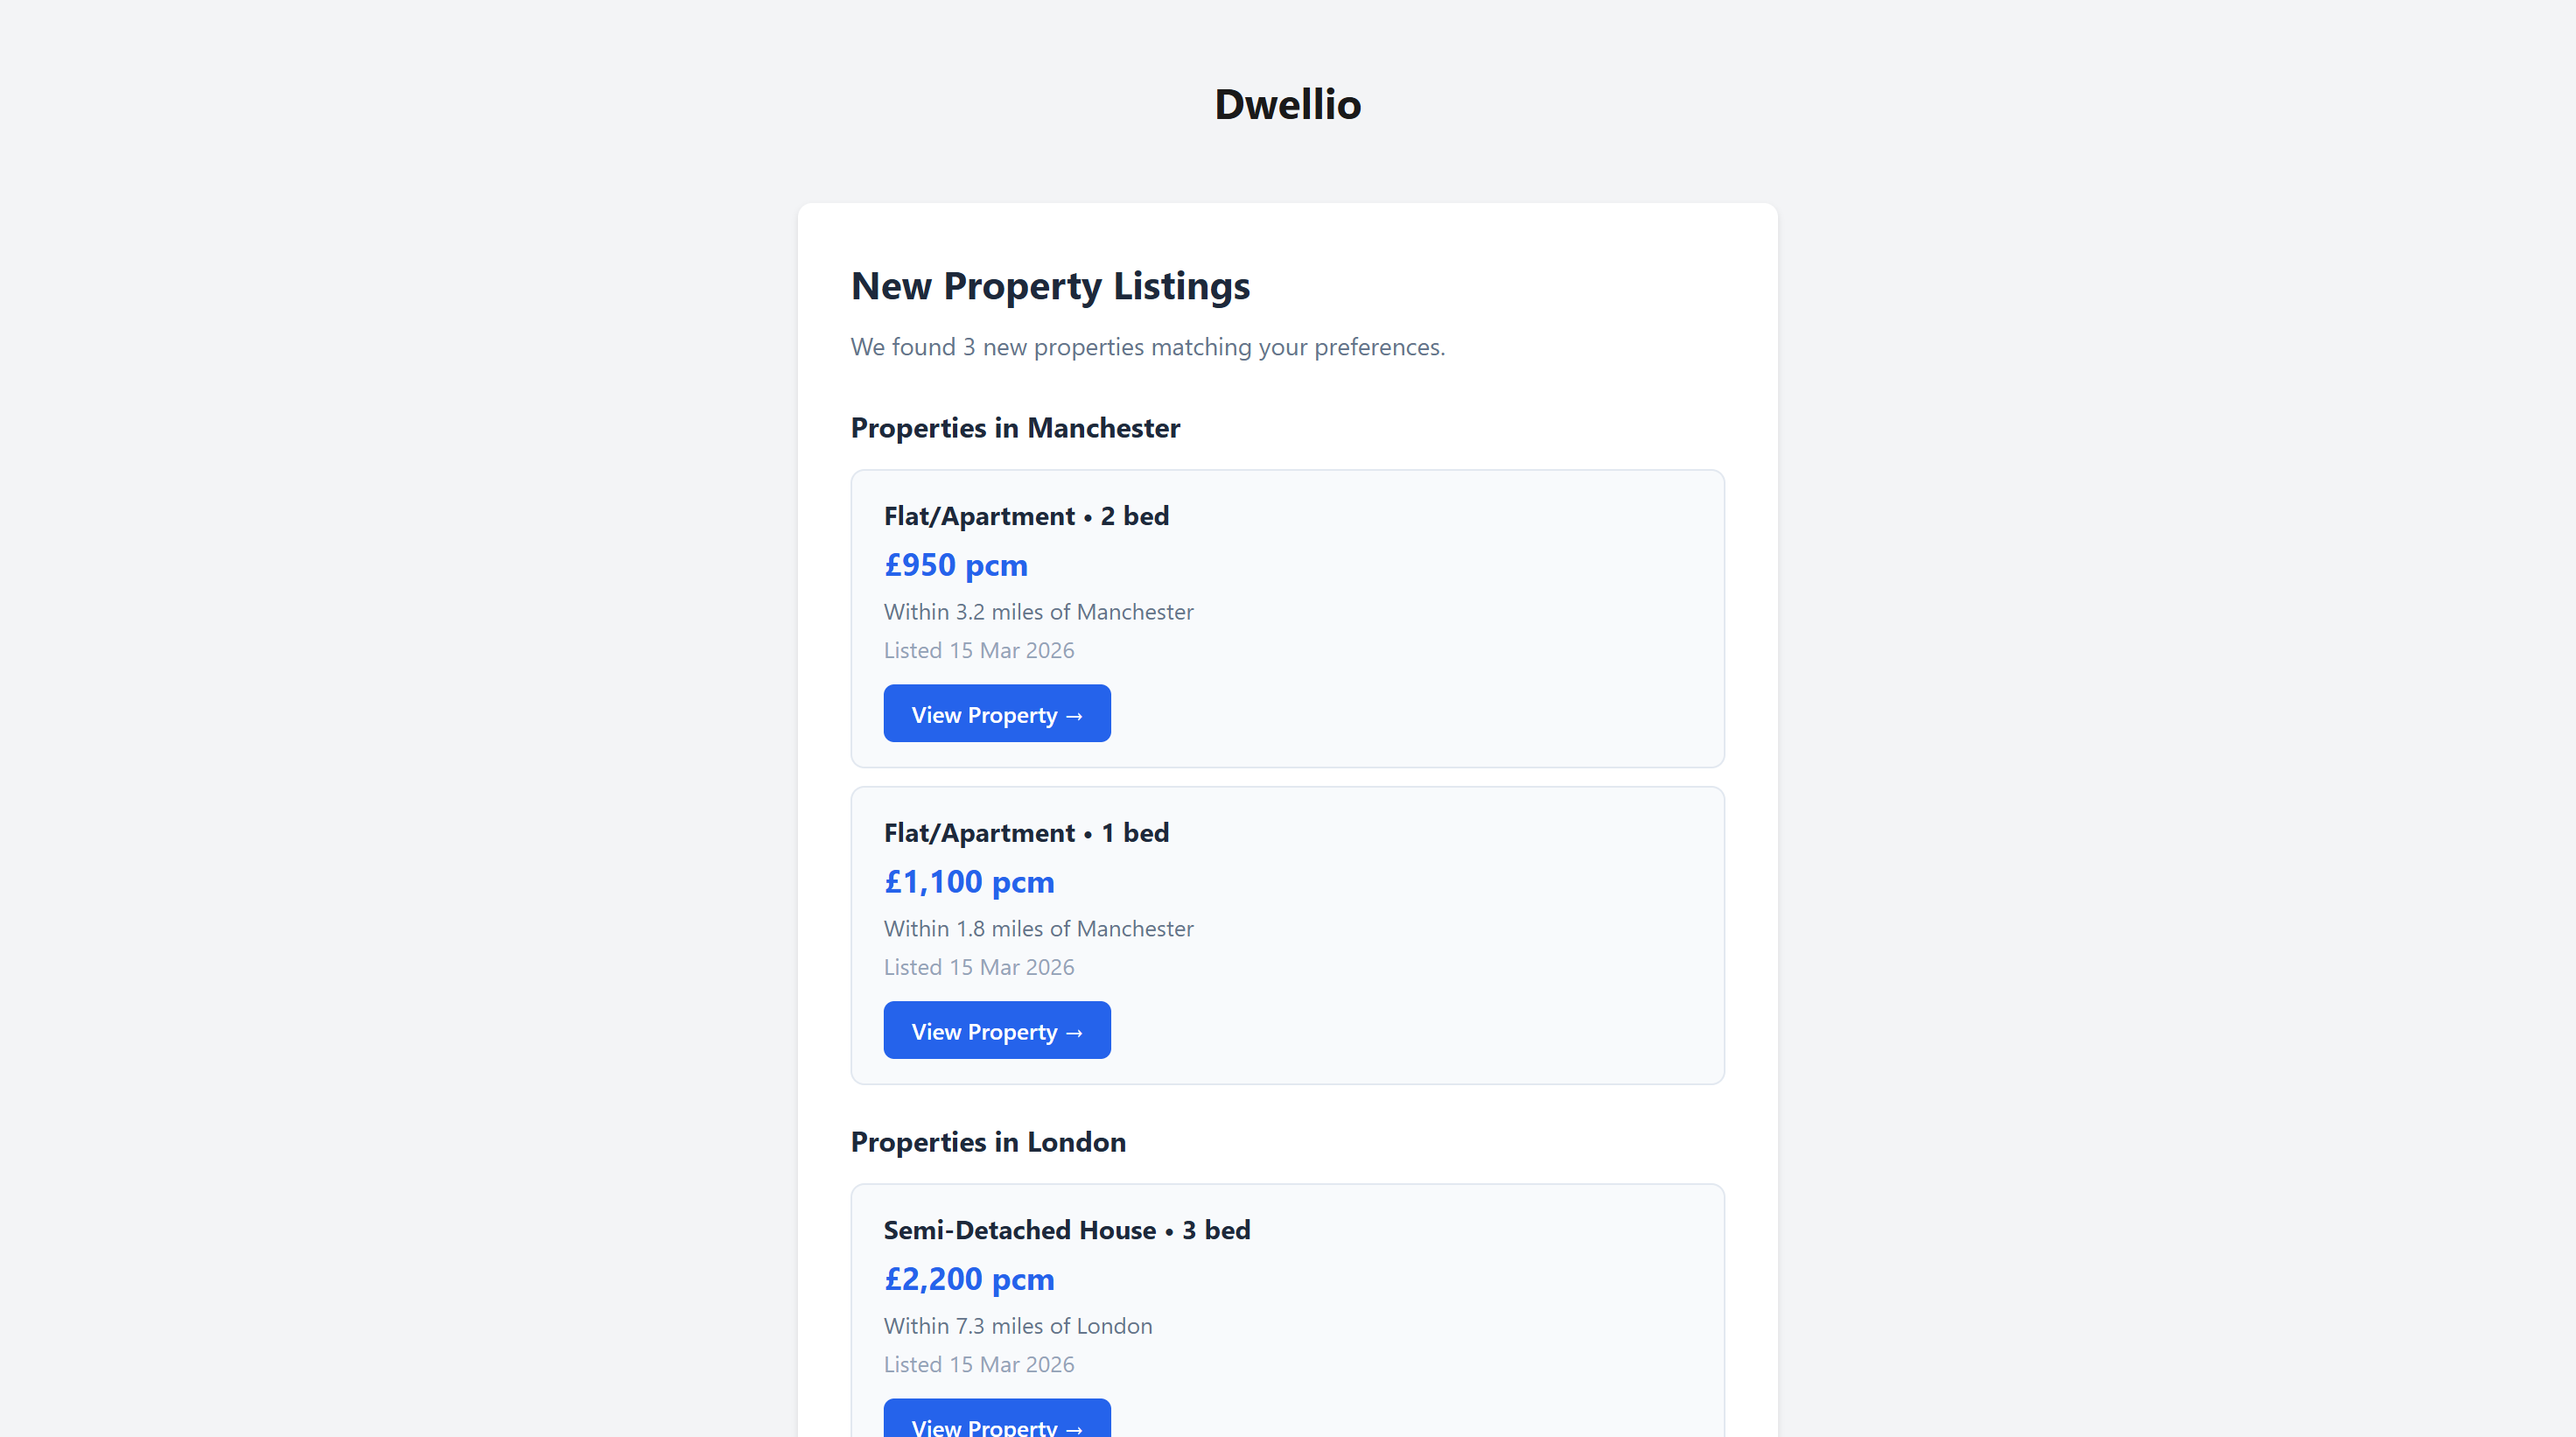
Task: Click View Property for the £950 pcm flat
Action: click(996, 713)
